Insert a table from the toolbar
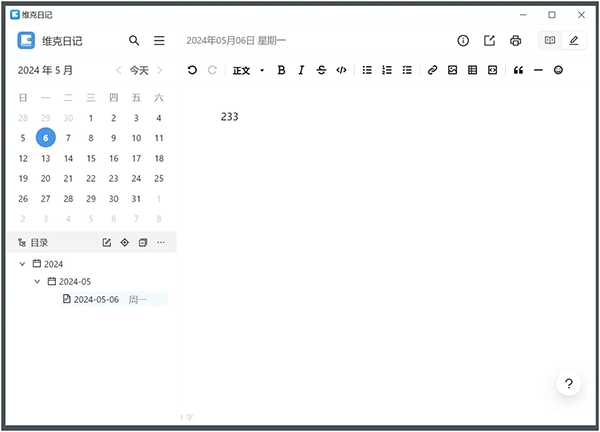Screen dimensions: 600x432 point(472,70)
